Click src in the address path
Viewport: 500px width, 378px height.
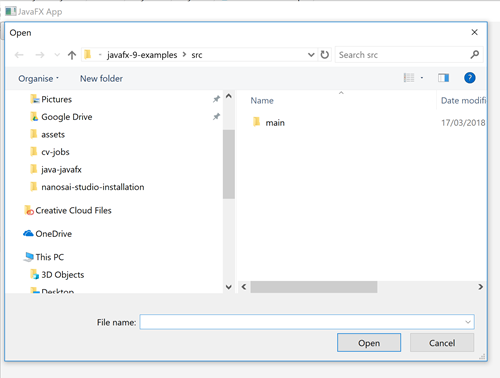(197, 55)
